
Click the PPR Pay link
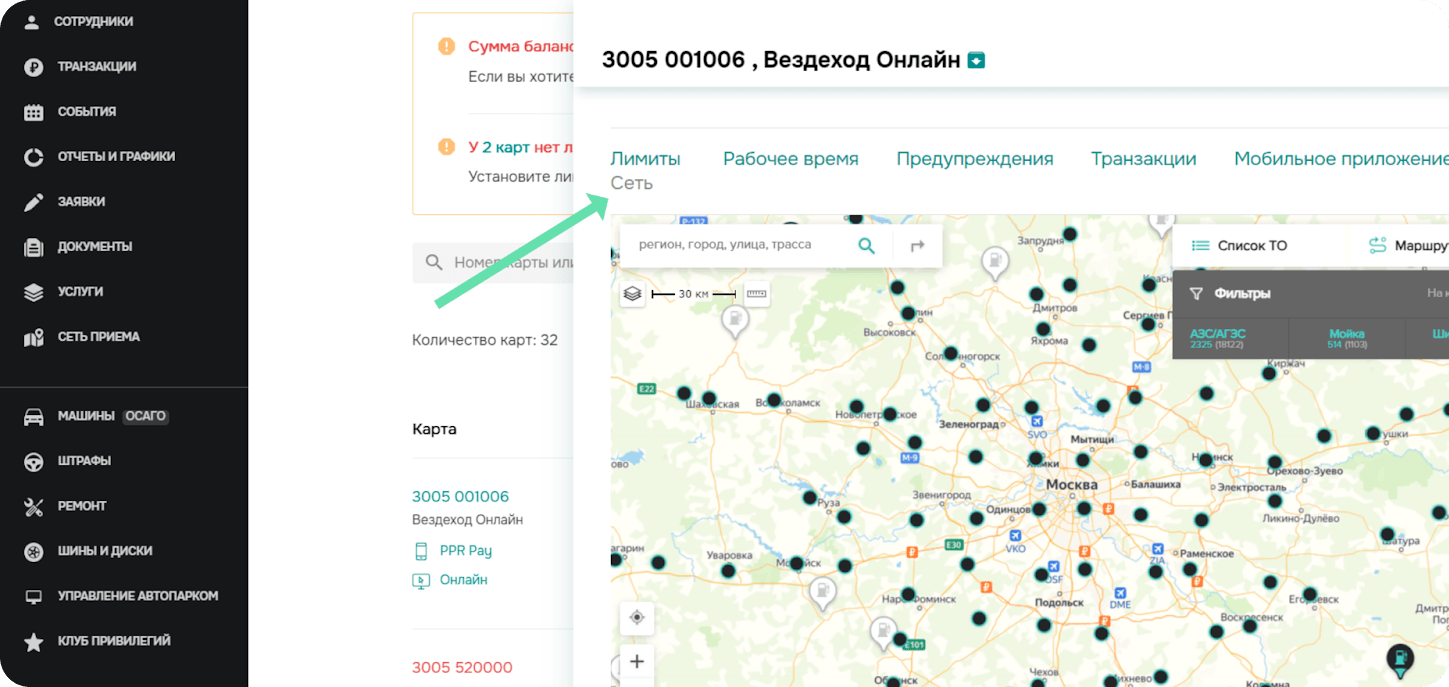pos(465,551)
